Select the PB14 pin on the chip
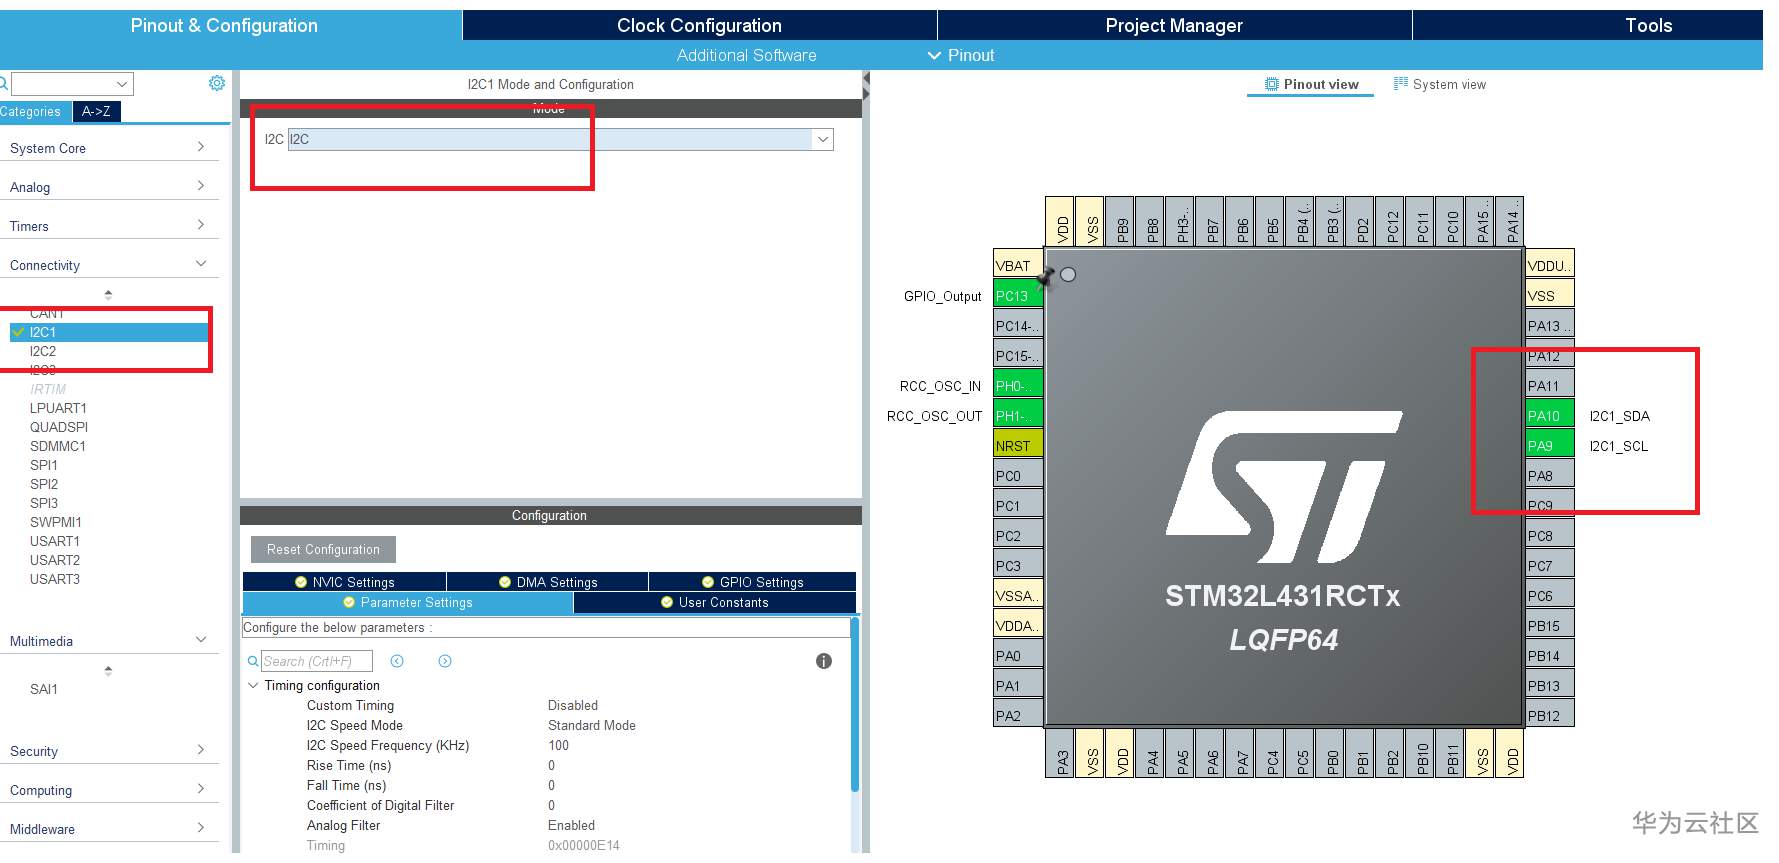 1550,656
